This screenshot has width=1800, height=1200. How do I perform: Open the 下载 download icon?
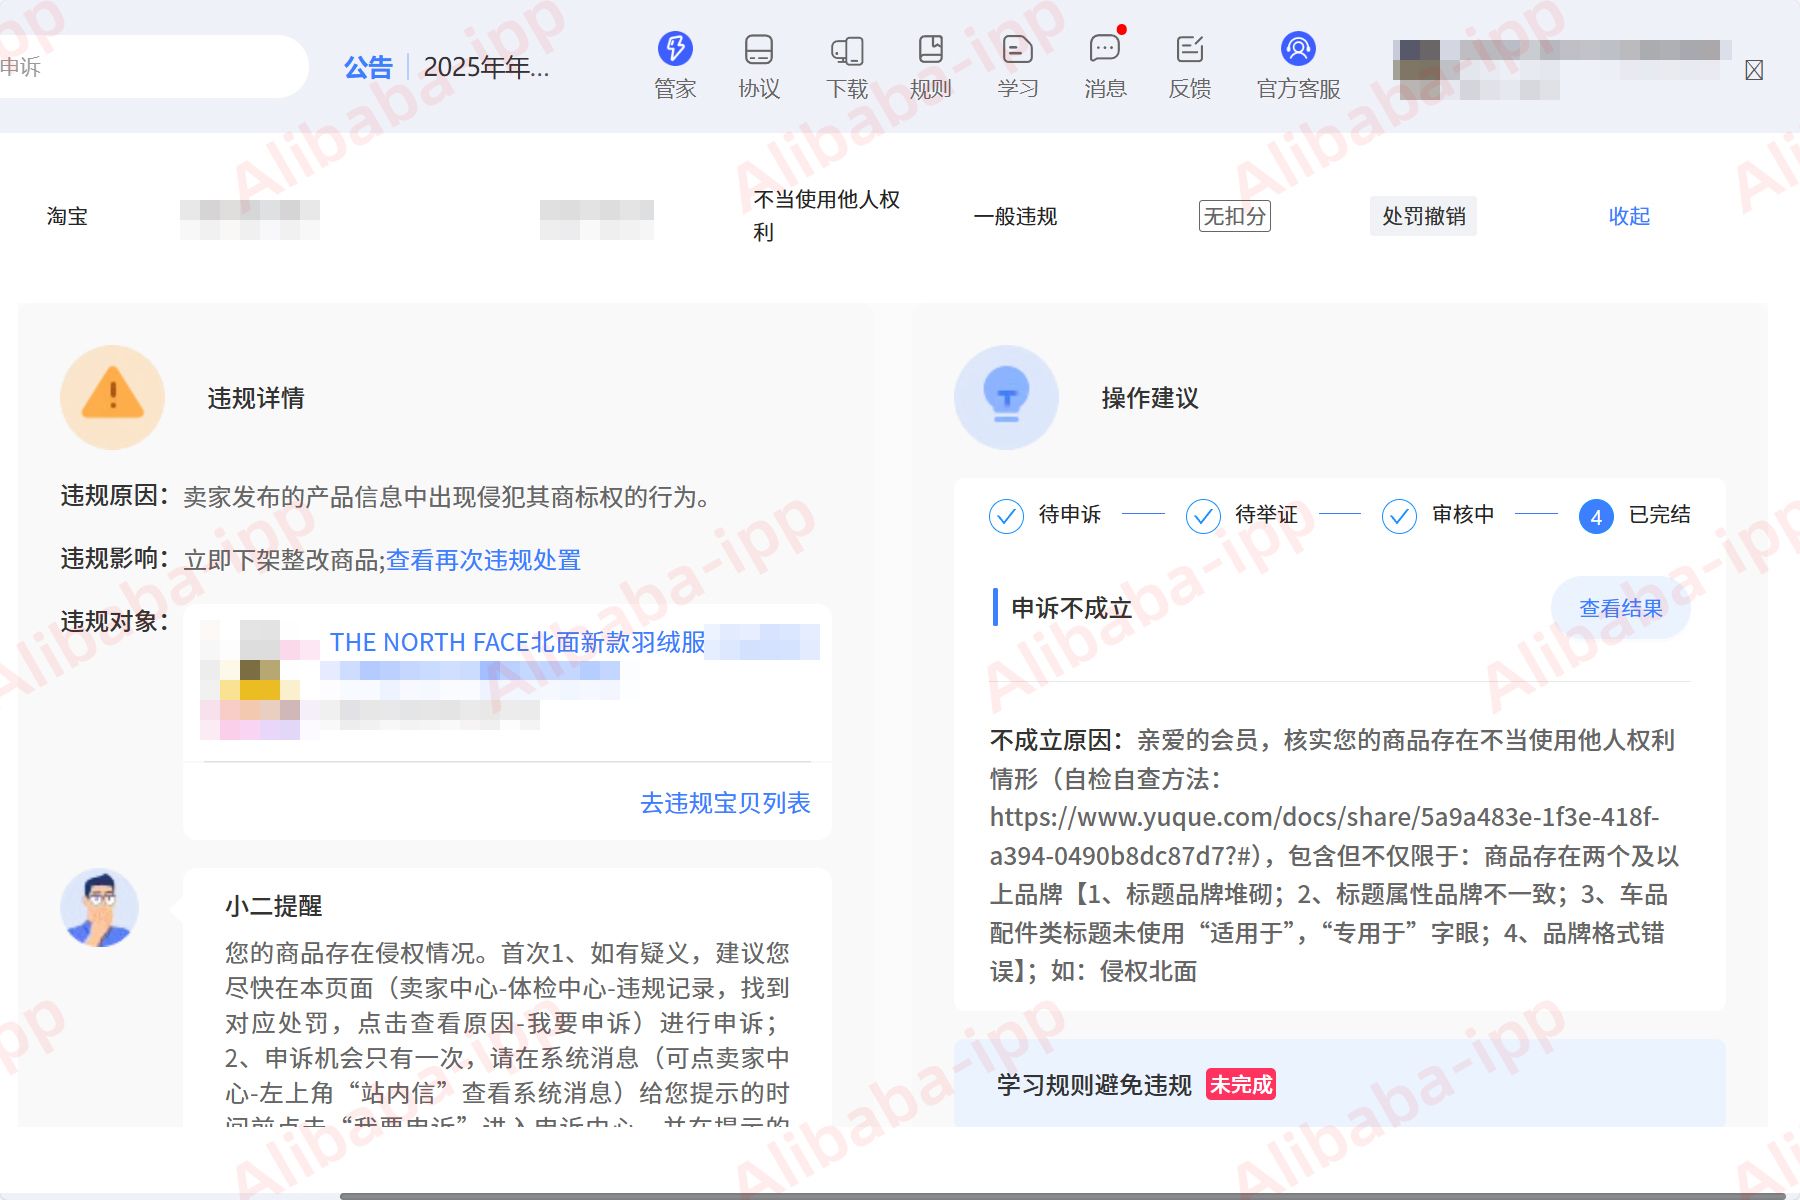[847, 50]
